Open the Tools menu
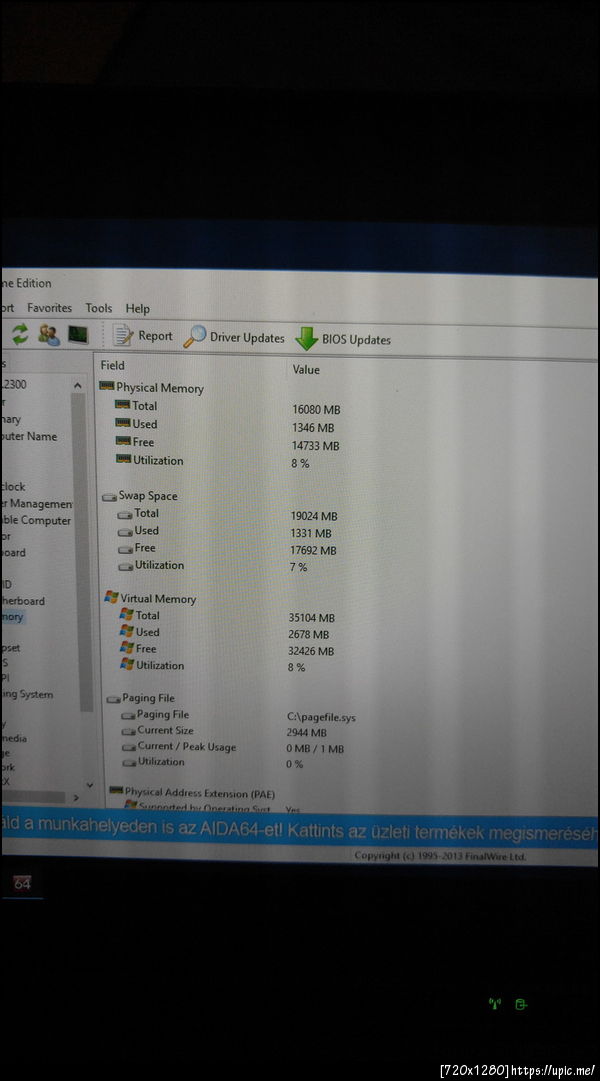The image size is (600, 1081). (99, 308)
